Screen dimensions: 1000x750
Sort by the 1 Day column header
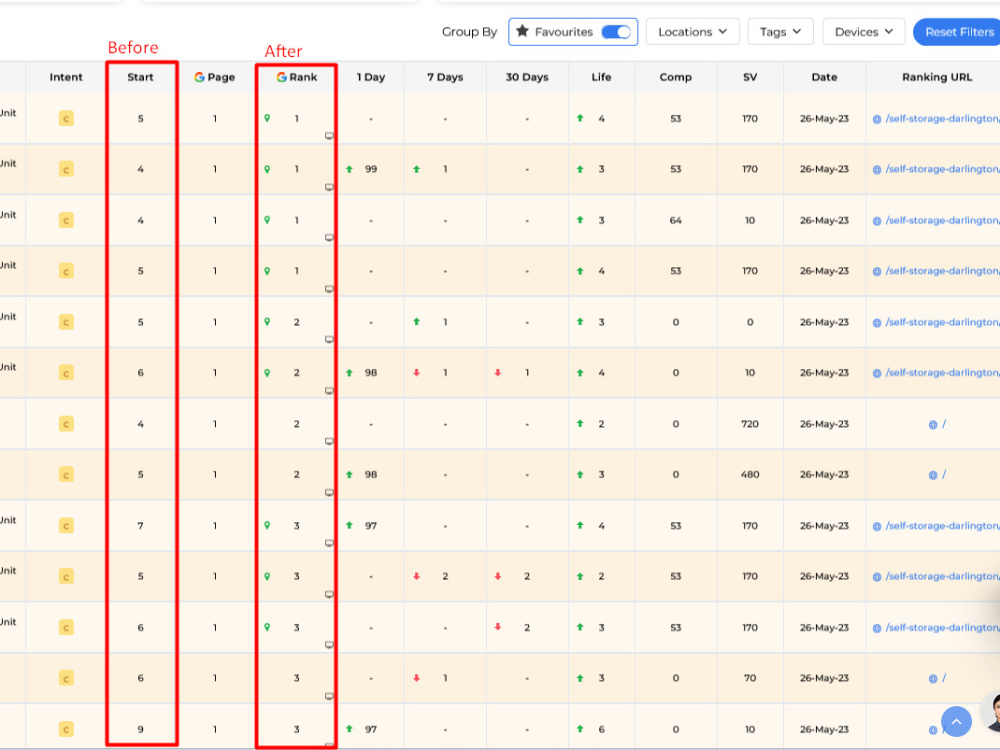(371, 77)
